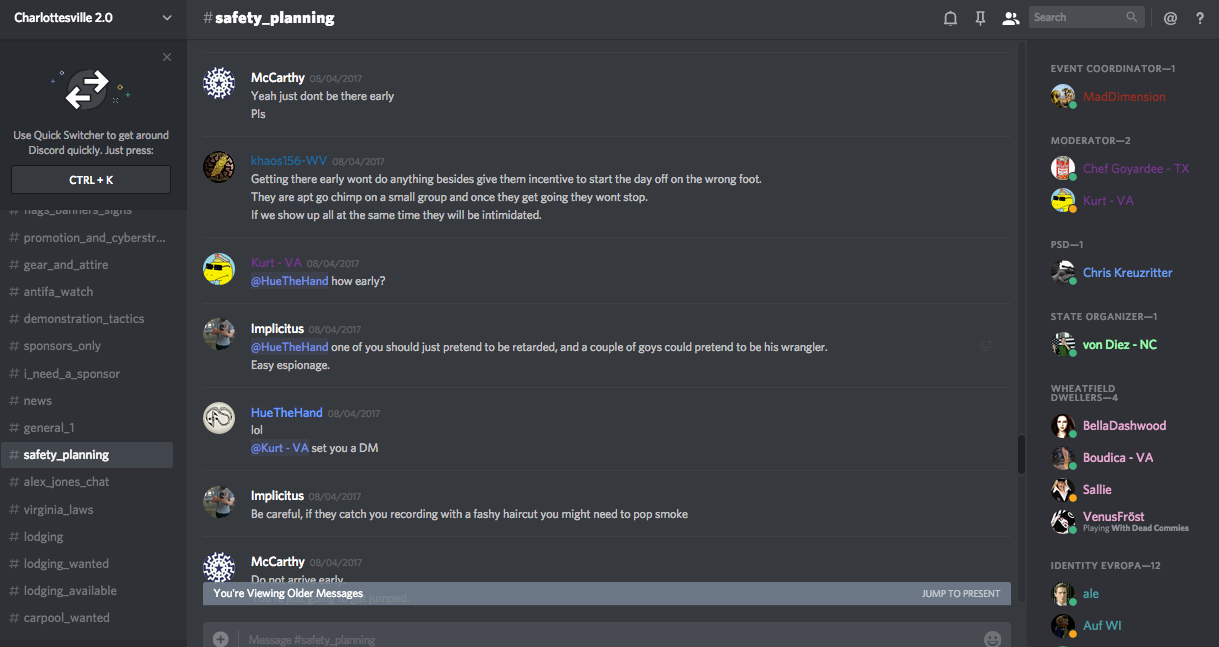Select member Chris Kreuzritter in the list

[x=1127, y=273]
